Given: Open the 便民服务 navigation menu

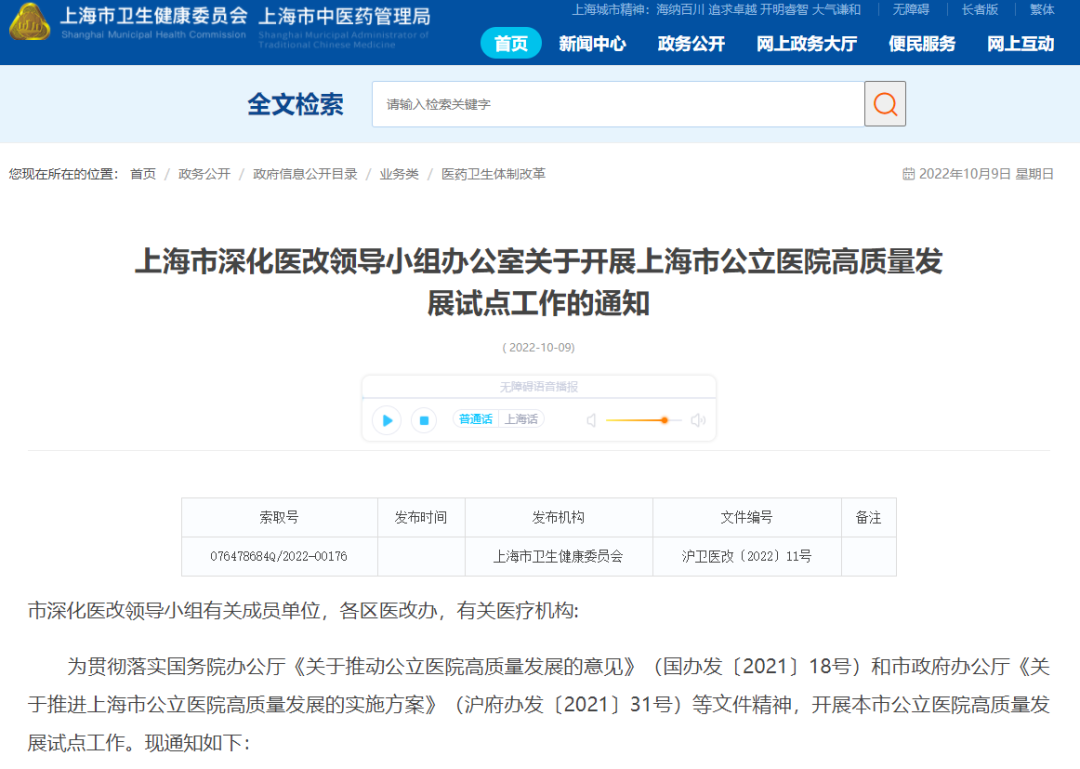Looking at the screenshot, I should (x=921, y=44).
